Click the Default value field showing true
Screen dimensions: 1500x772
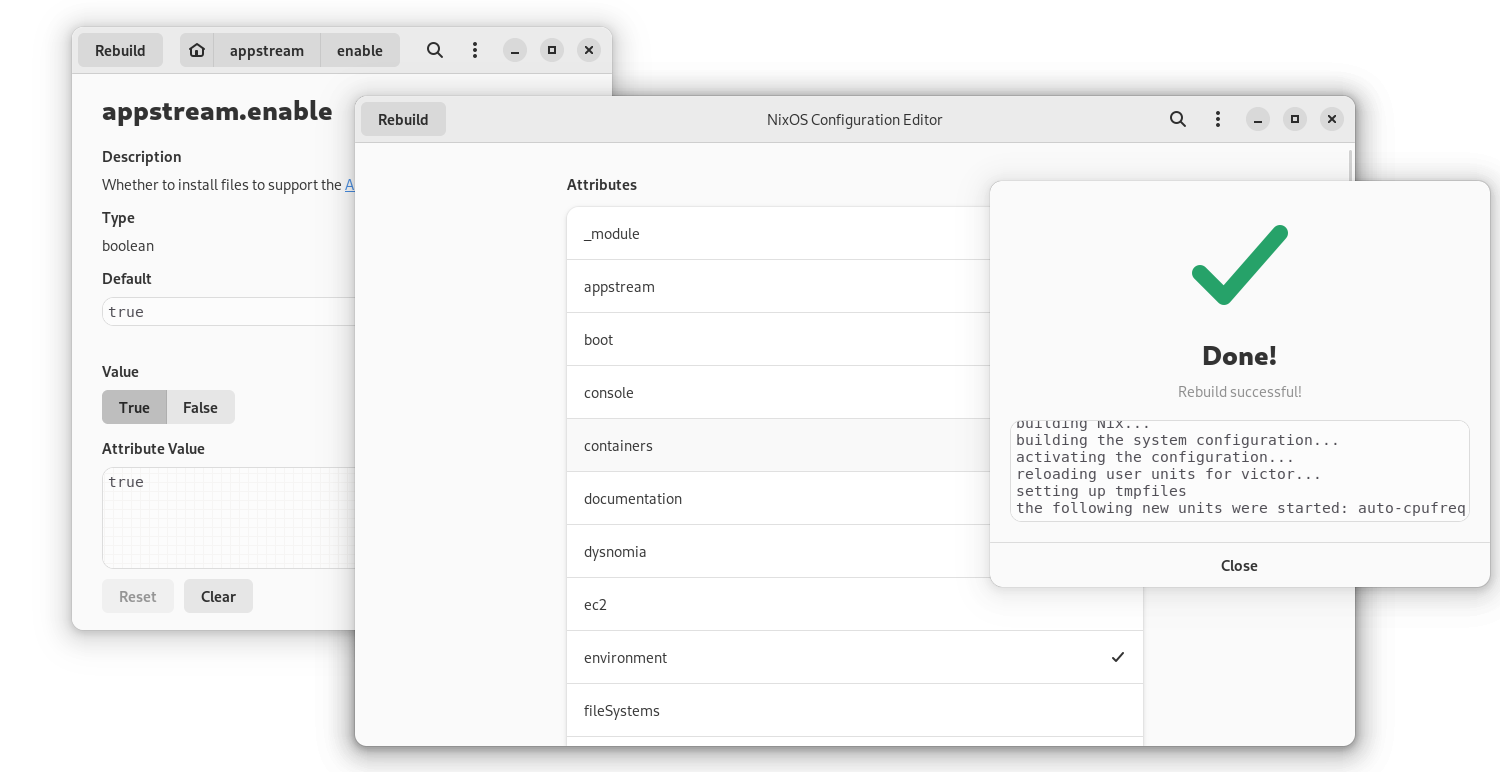228,312
